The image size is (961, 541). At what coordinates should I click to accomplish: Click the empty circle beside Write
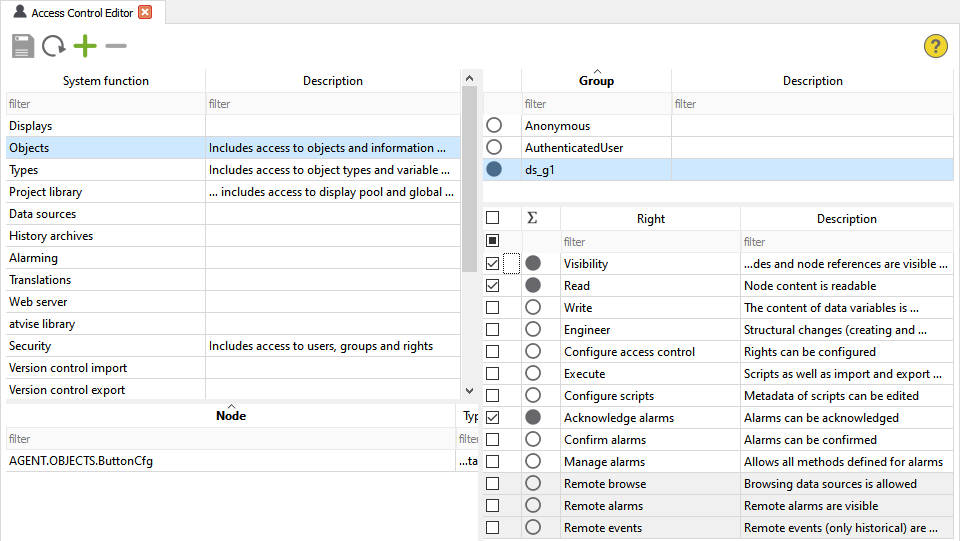click(x=533, y=308)
